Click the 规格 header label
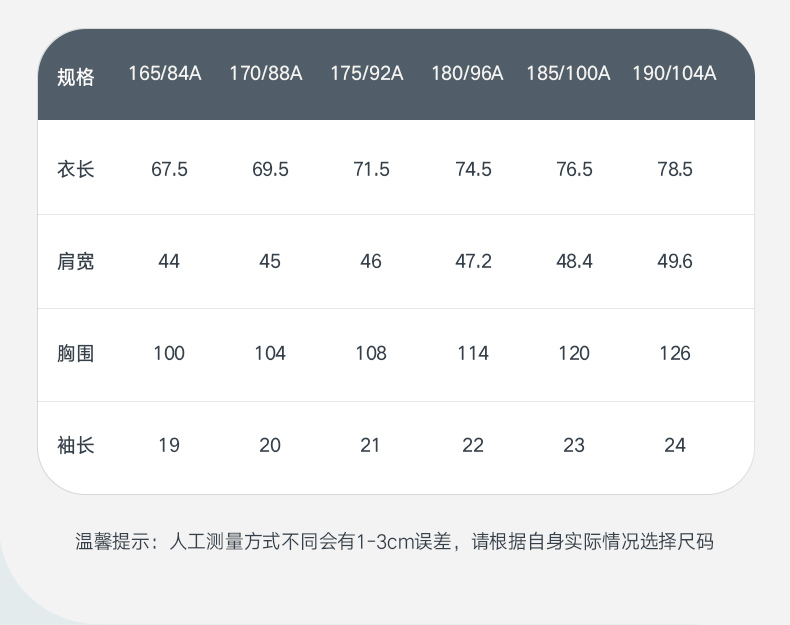The image size is (790, 625). click(76, 77)
